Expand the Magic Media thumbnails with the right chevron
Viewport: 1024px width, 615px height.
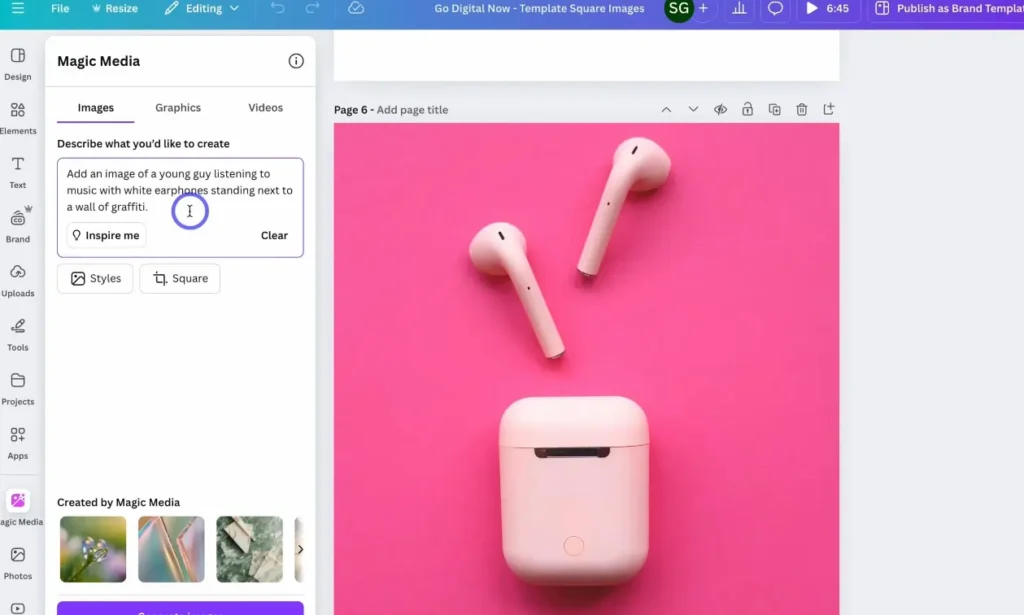tap(300, 549)
